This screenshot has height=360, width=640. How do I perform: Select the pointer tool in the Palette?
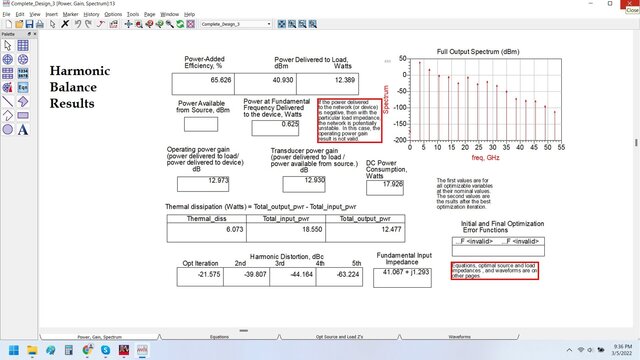(x=7, y=45)
